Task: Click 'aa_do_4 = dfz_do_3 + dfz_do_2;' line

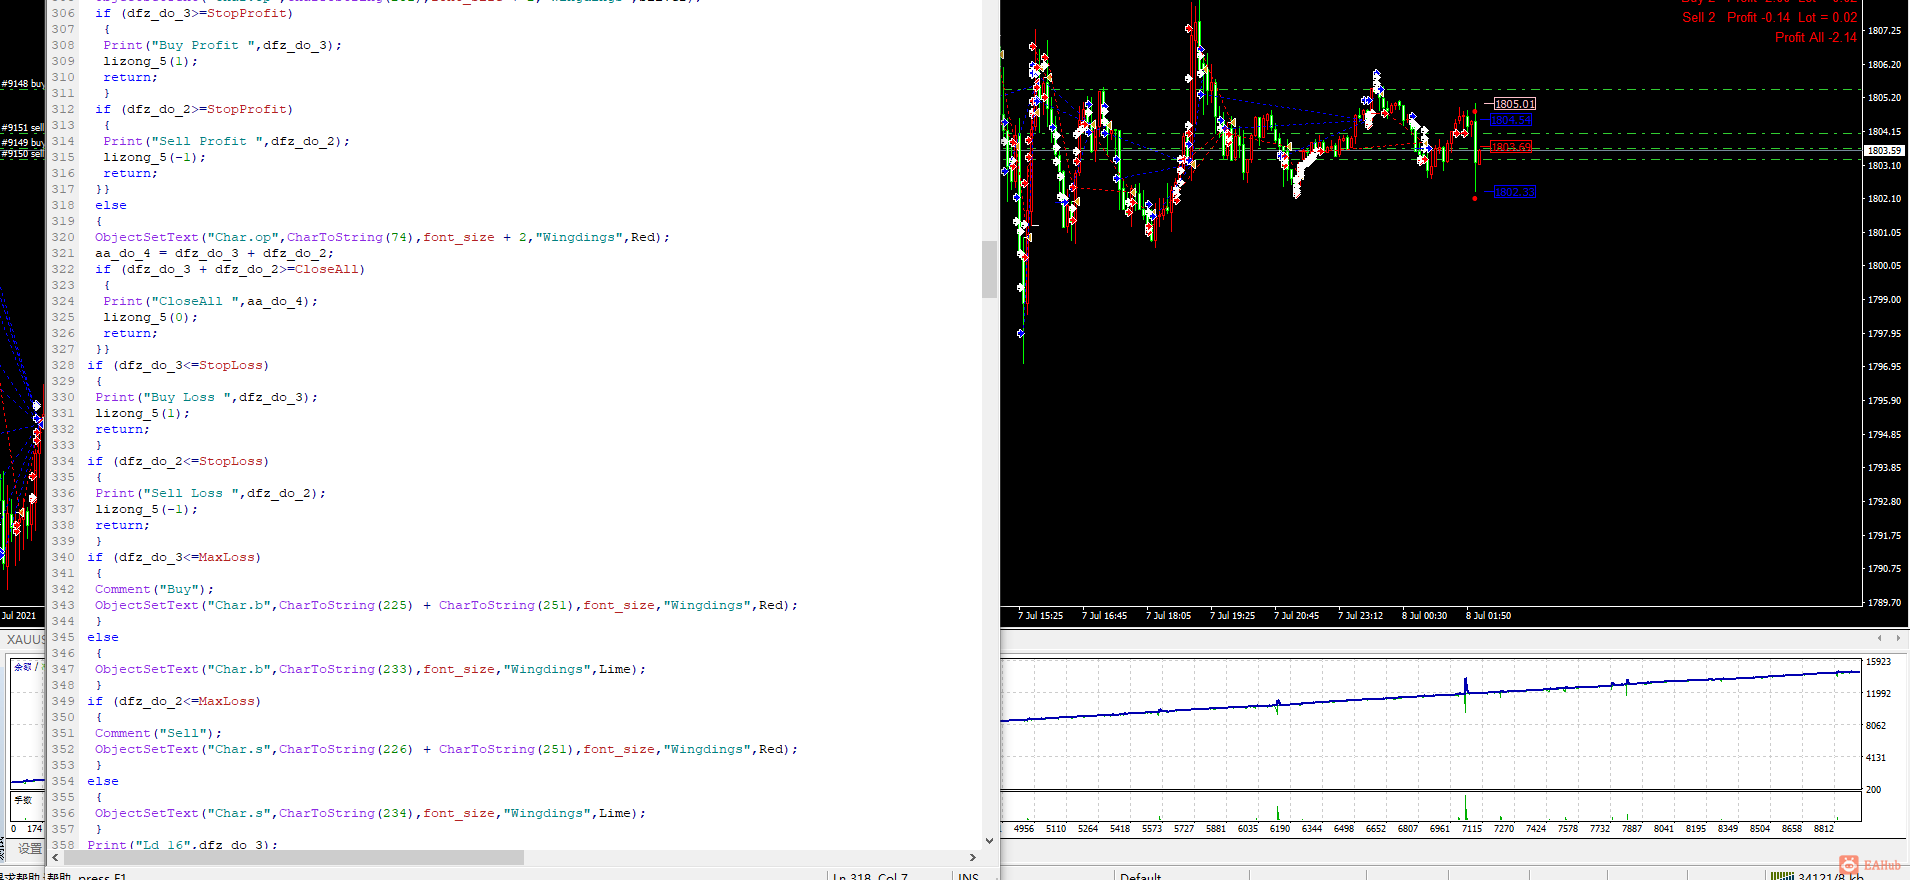Action: 214,253
